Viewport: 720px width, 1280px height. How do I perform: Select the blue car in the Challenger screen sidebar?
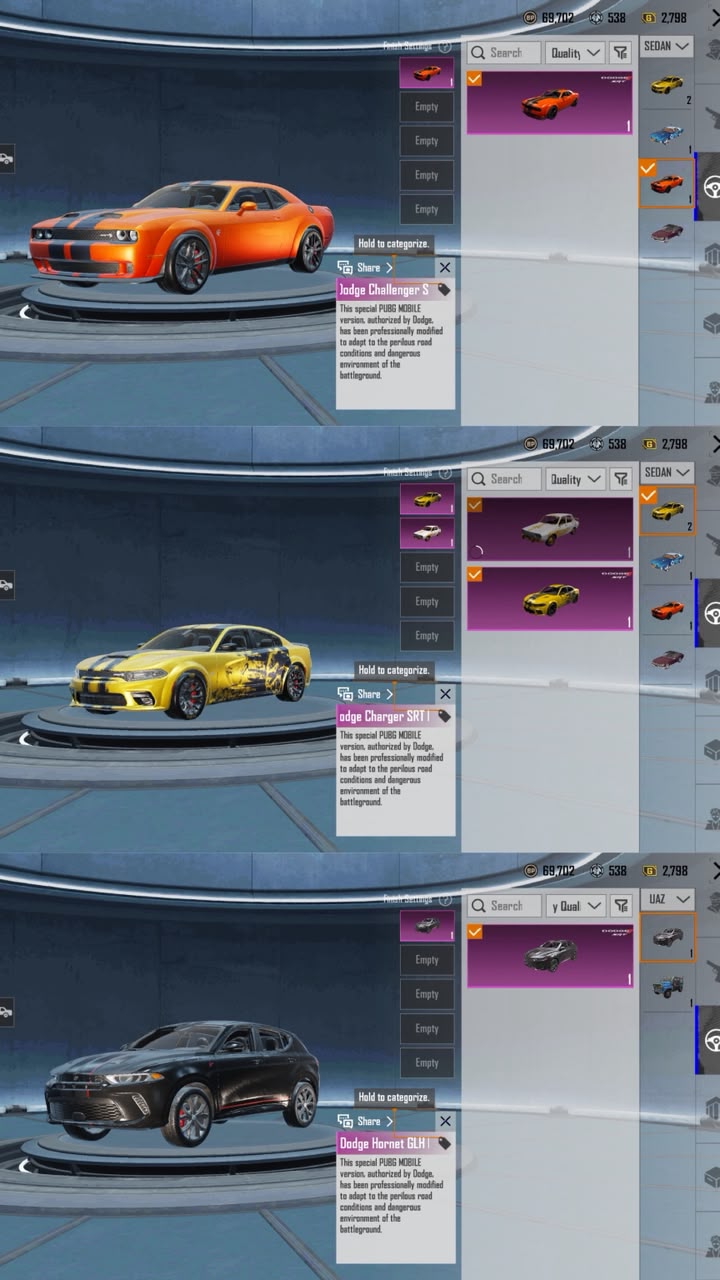(667, 133)
